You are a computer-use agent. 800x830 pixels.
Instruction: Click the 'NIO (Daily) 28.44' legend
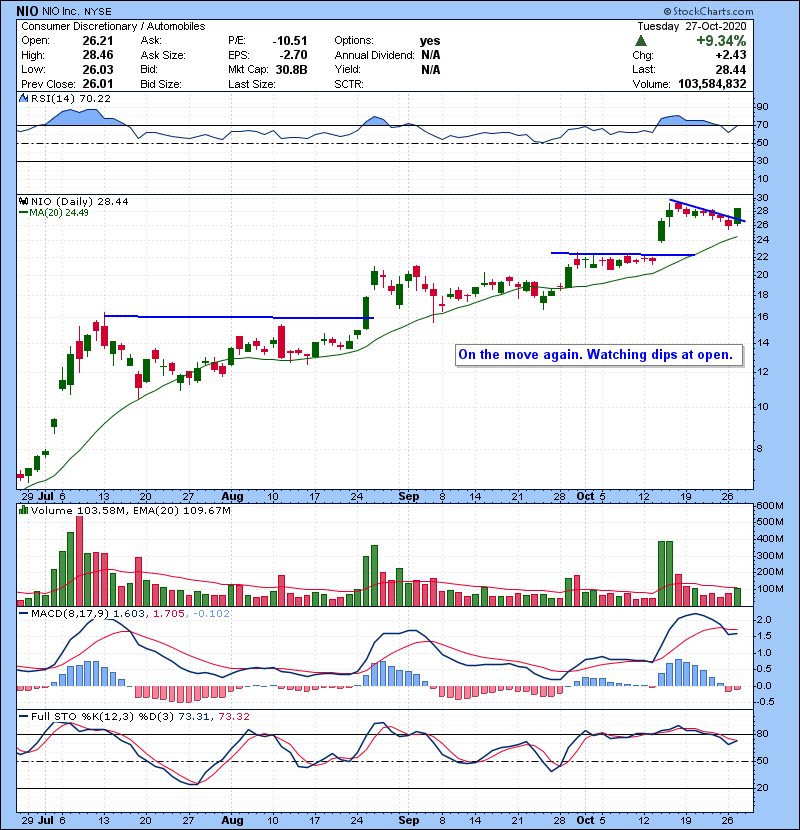[79, 201]
